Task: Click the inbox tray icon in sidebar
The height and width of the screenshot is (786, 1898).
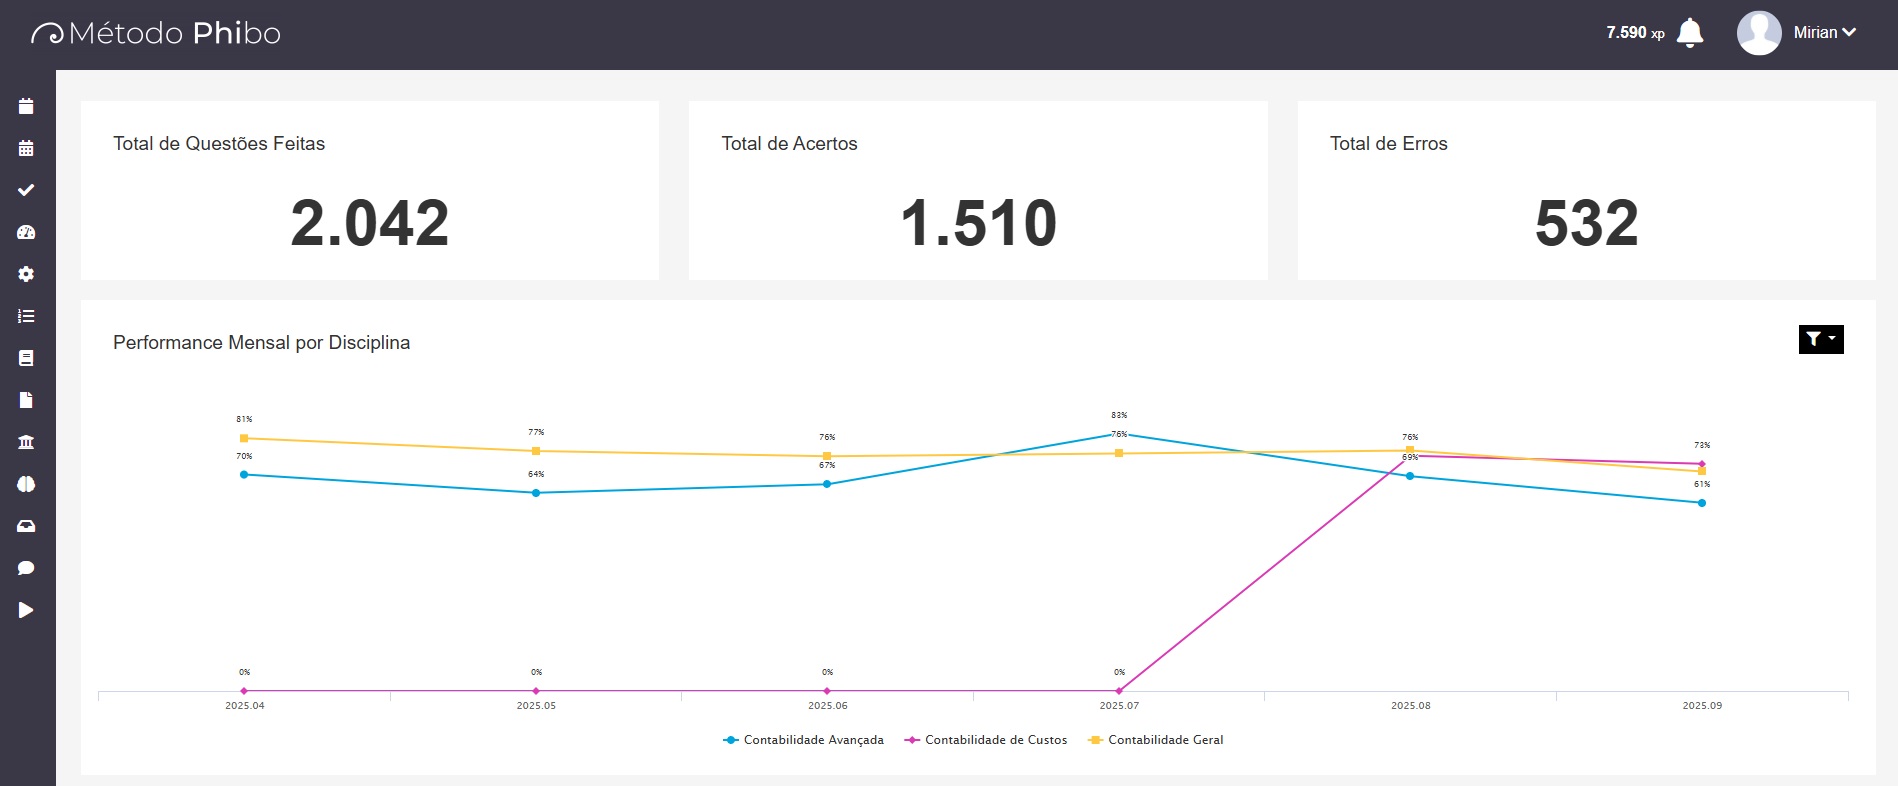Action: coord(26,526)
